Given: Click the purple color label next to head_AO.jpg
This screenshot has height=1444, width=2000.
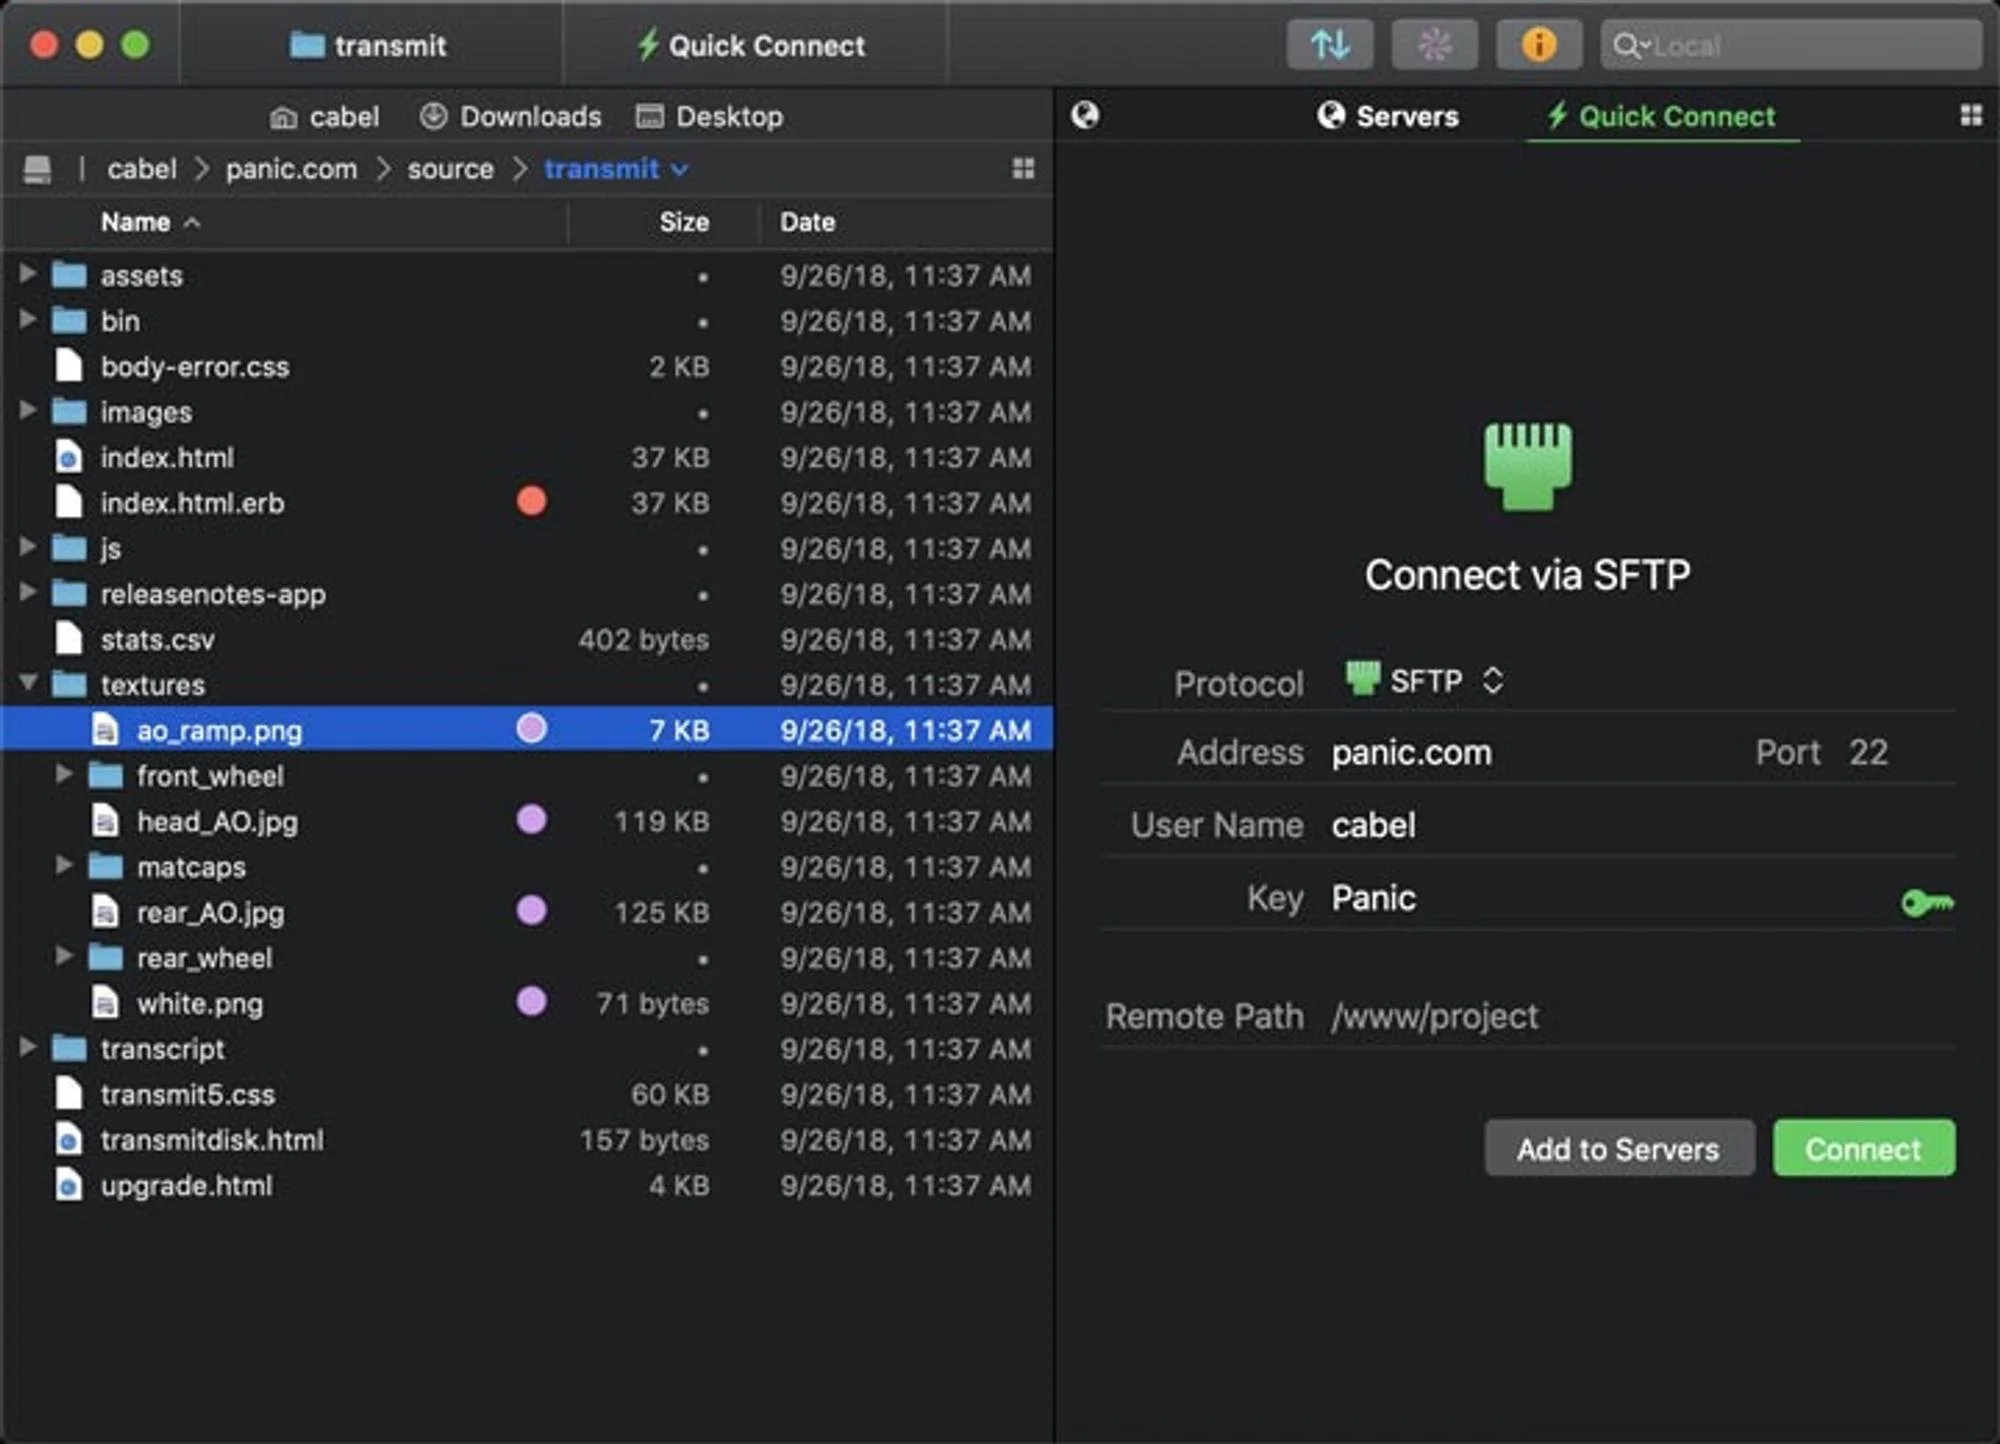Looking at the screenshot, I should pos(531,821).
